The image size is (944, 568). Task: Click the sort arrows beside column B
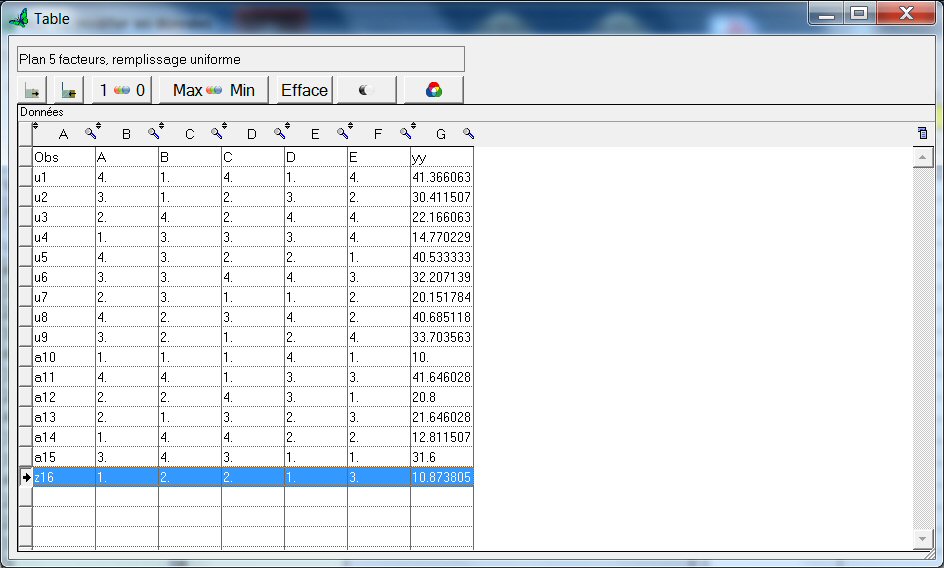(x=162, y=127)
